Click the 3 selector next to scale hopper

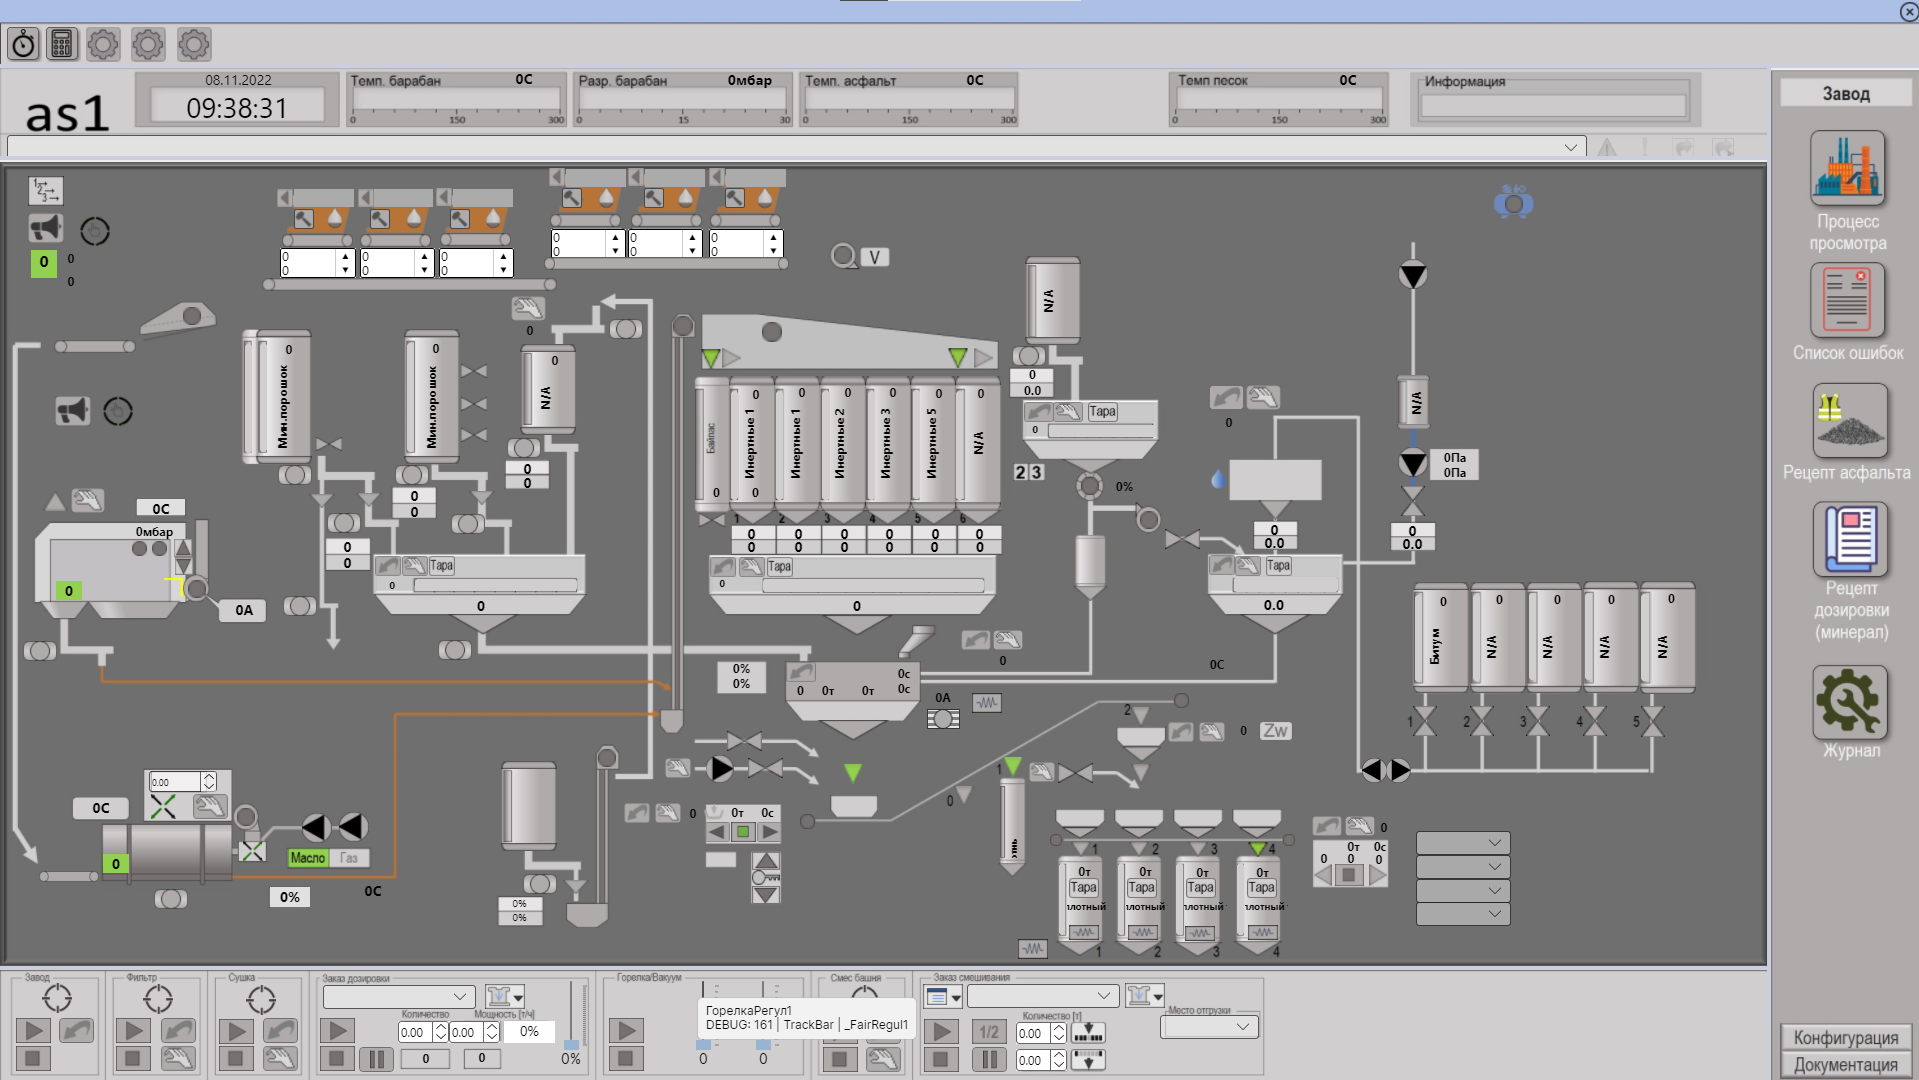coord(1036,472)
